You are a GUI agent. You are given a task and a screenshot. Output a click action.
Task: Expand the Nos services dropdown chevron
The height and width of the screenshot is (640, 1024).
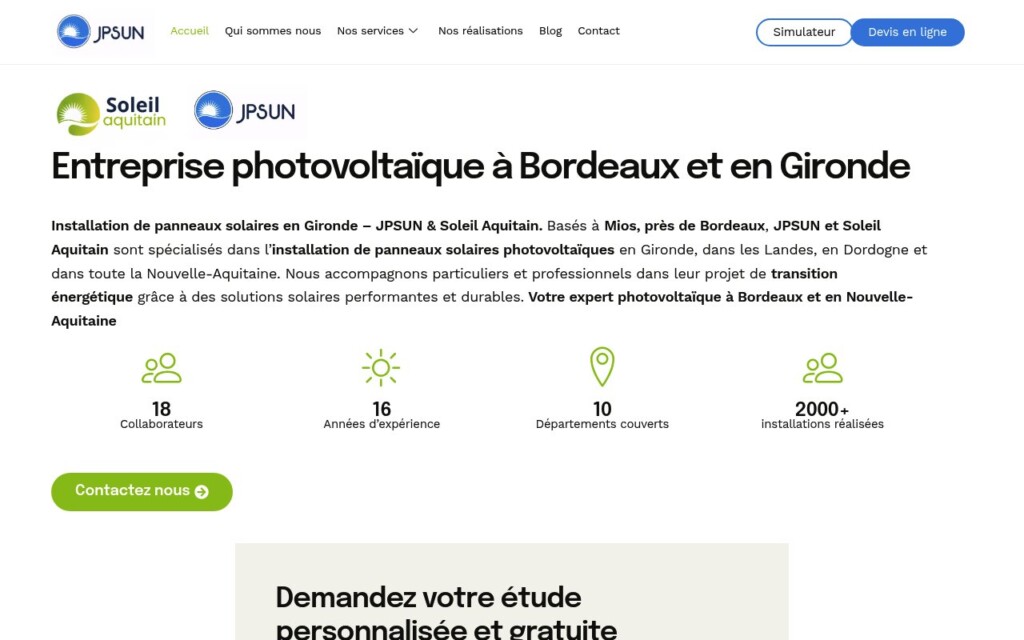pyautogui.click(x=413, y=31)
